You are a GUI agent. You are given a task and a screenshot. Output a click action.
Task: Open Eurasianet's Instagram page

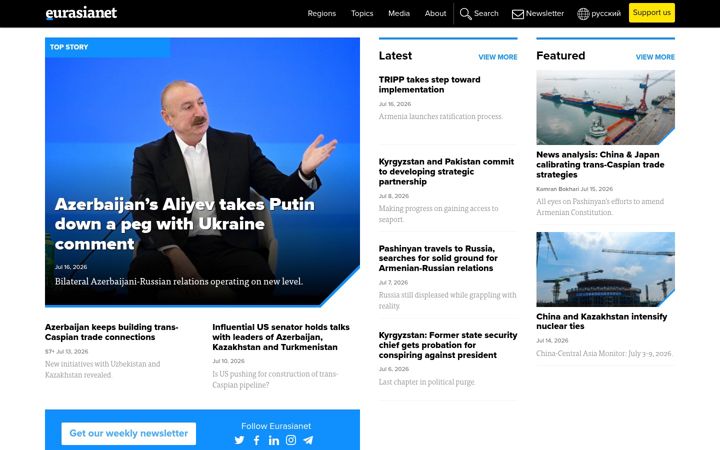pyautogui.click(x=291, y=440)
